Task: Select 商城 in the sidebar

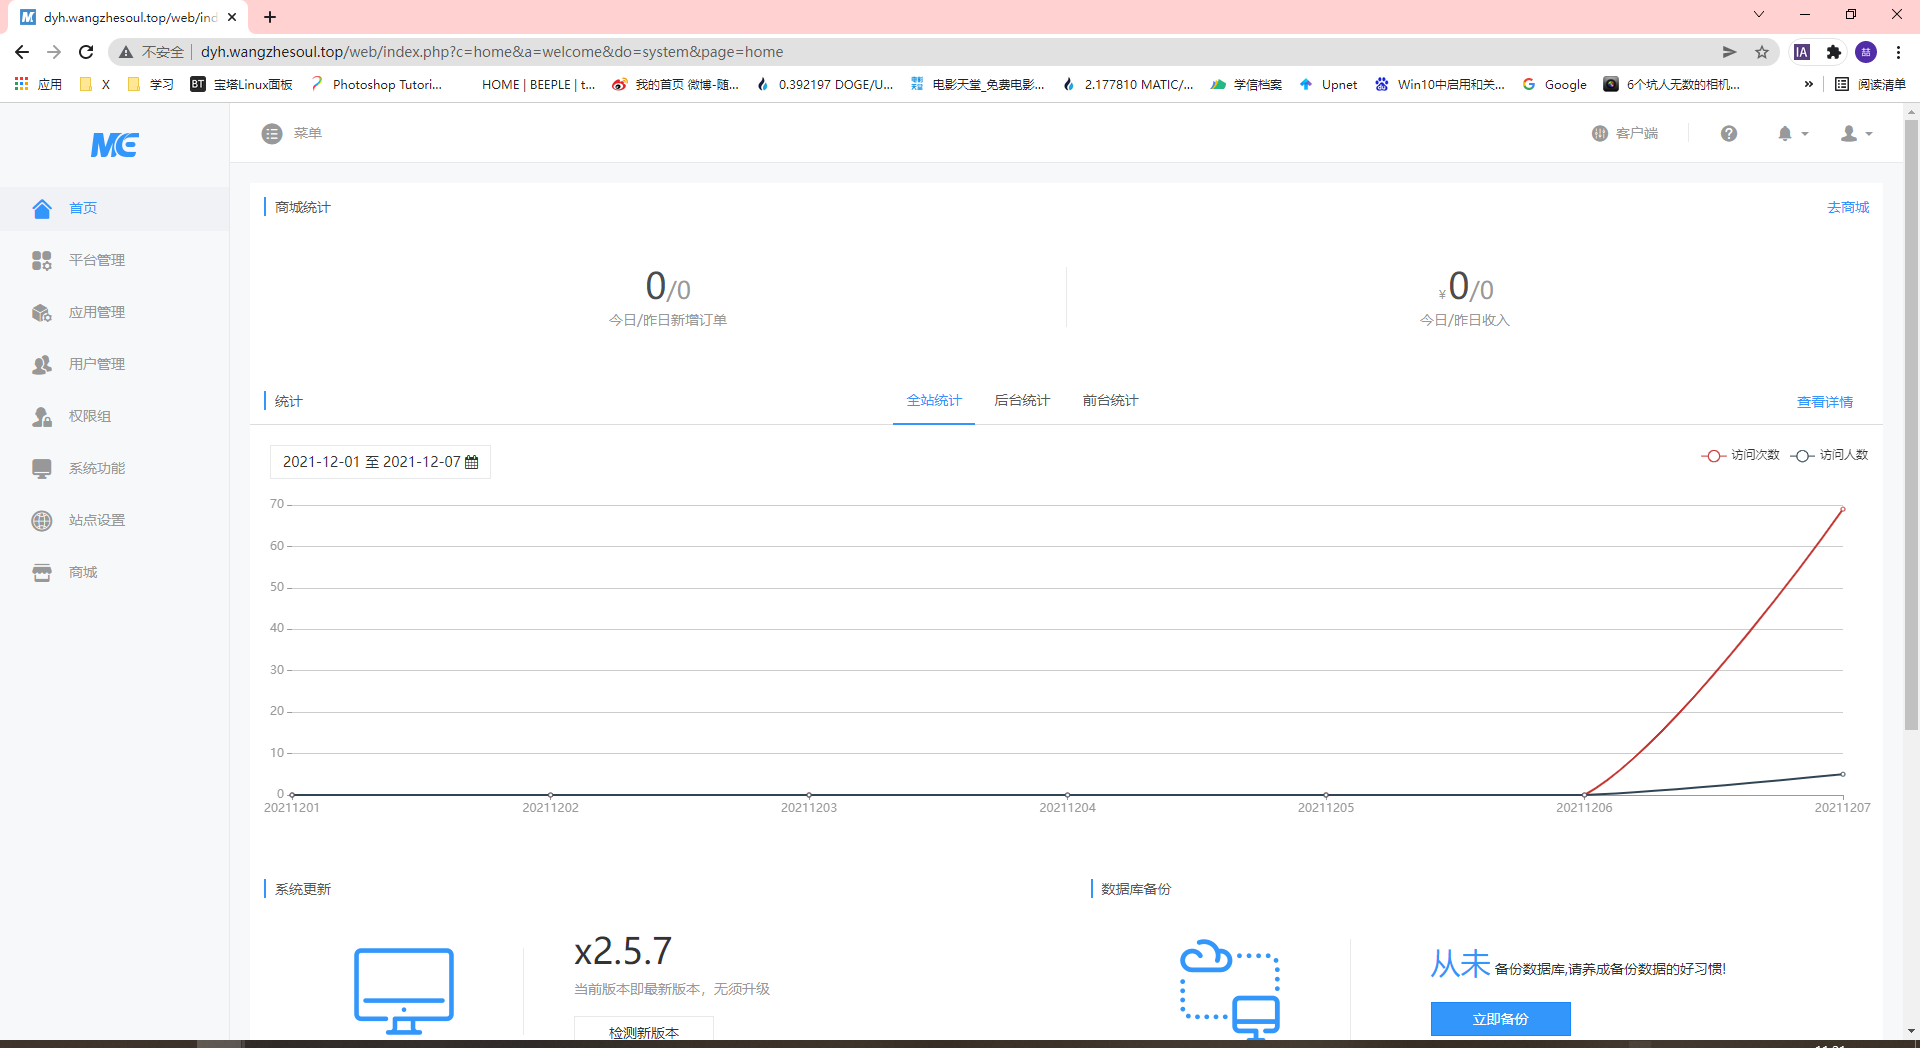Action: pyautogui.click(x=115, y=572)
